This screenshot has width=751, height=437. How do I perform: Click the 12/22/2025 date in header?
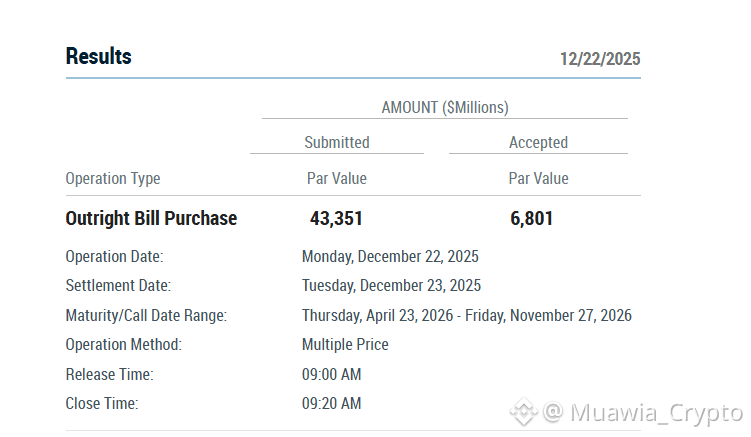tap(599, 58)
